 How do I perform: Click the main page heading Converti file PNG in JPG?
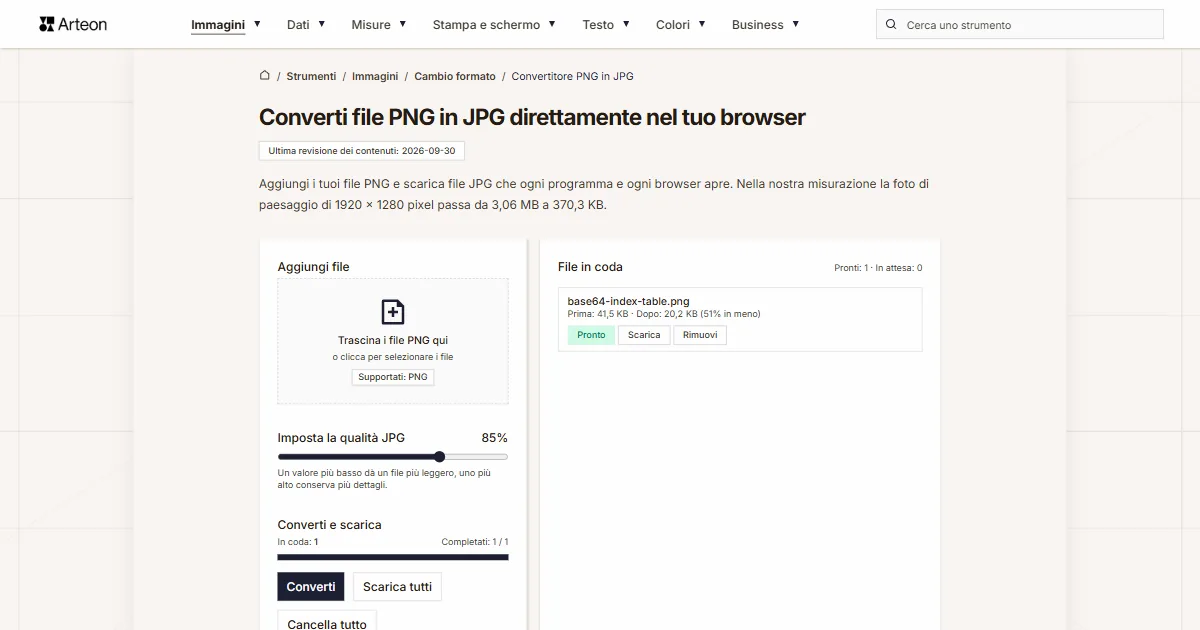pyautogui.click(x=532, y=117)
